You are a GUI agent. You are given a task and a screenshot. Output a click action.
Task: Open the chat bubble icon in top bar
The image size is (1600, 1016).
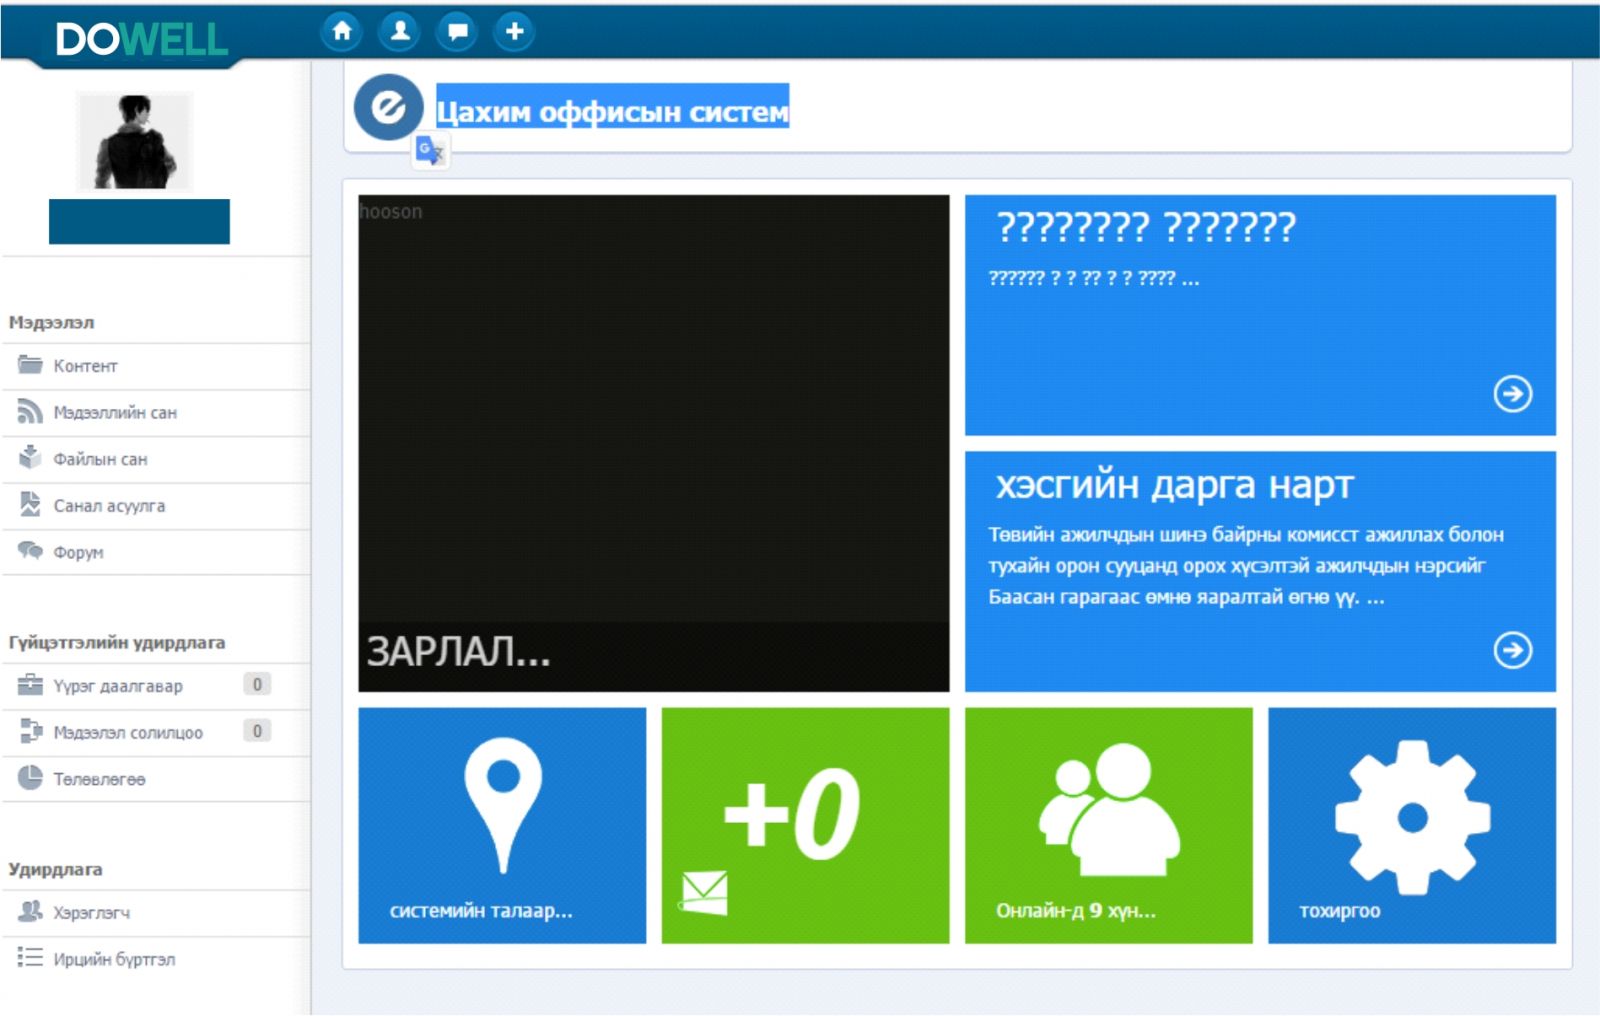pos(457,31)
